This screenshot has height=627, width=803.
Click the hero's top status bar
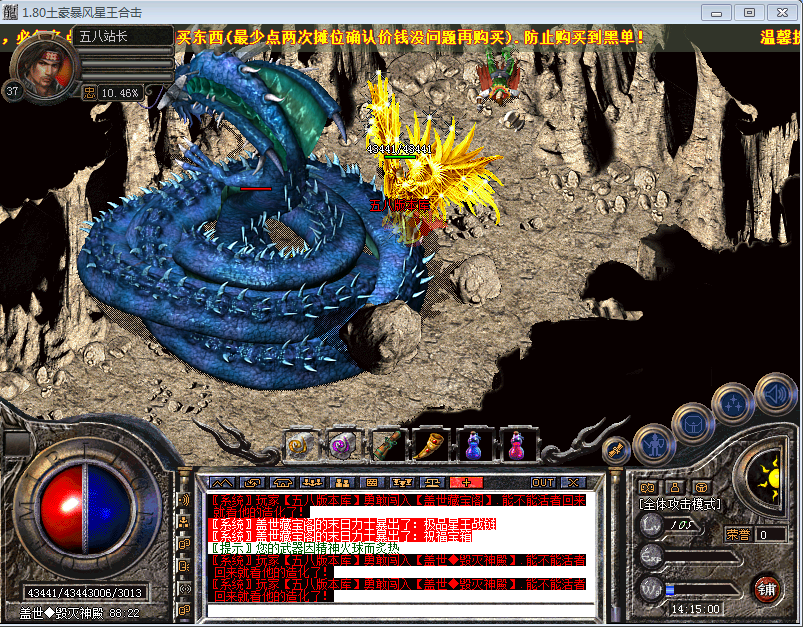(127, 51)
